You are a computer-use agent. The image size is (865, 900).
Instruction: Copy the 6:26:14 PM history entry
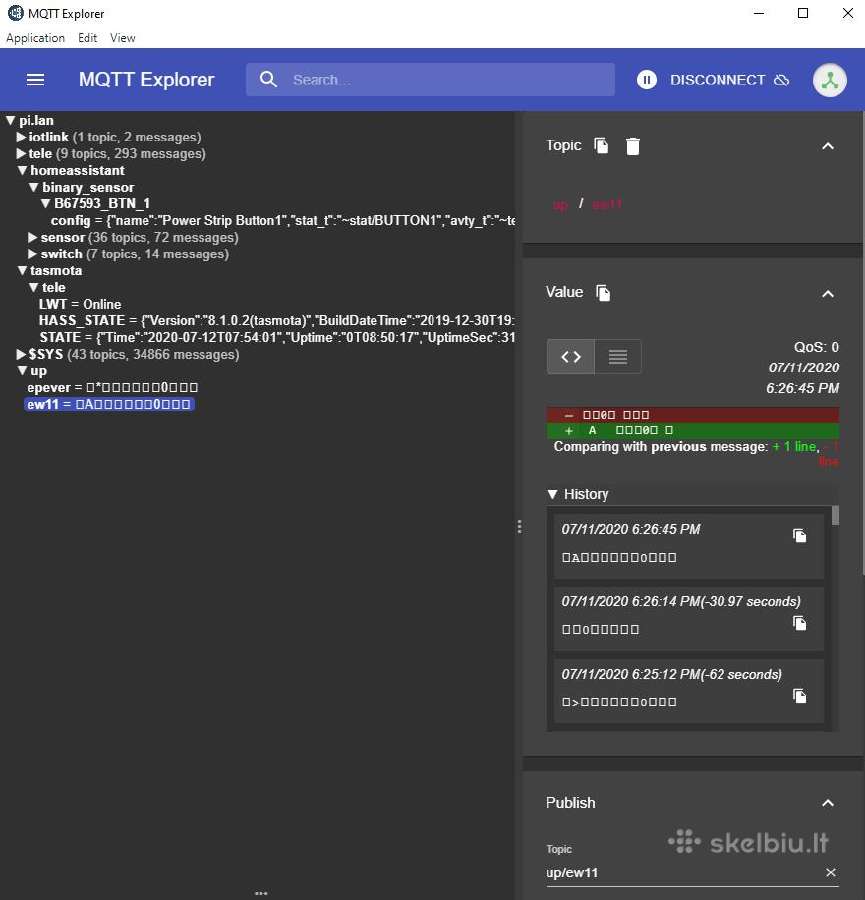pyautogui.click(x=800, y=623)
